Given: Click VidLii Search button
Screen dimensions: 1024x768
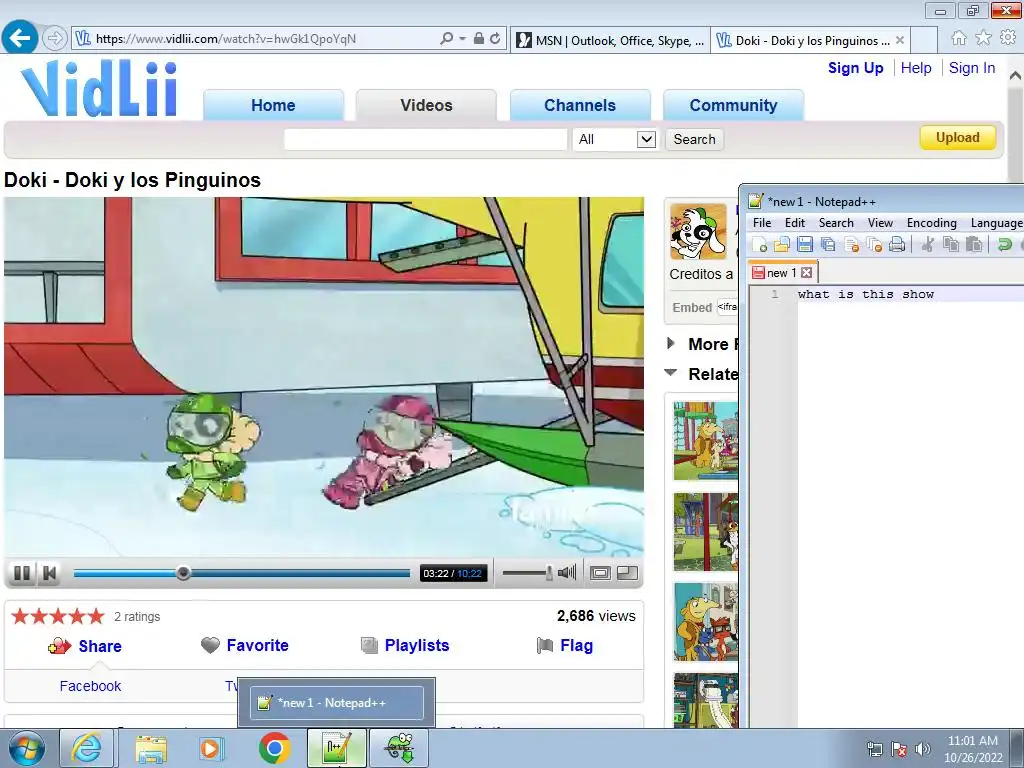Looking at the screenshot, I should [694, 139].
